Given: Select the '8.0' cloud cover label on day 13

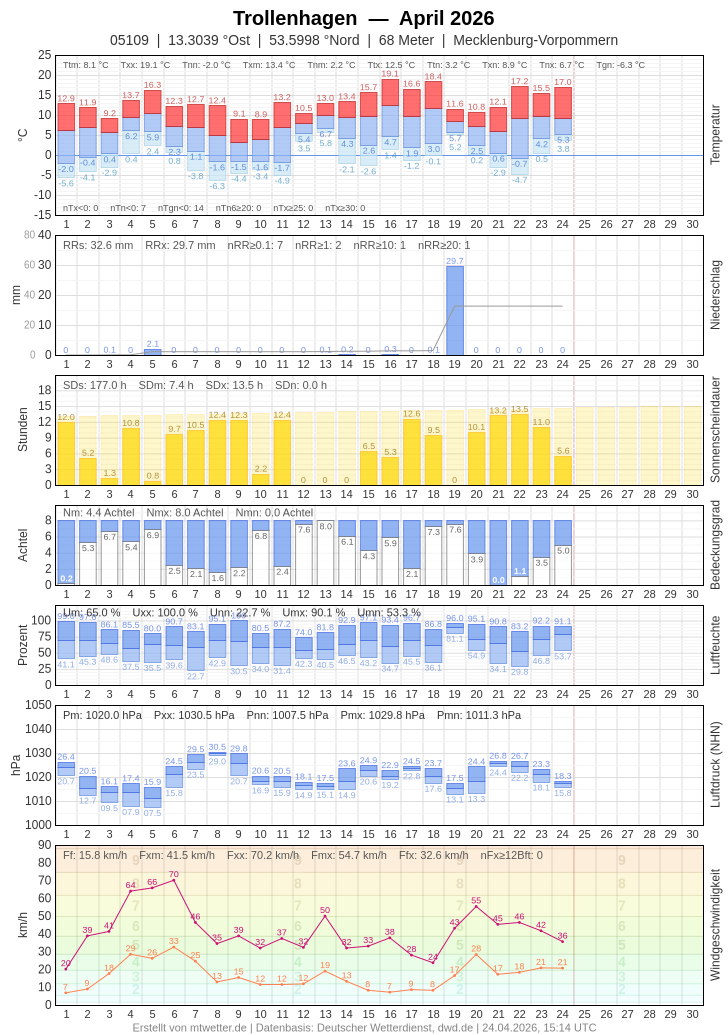Looking at the screenshot, I should (x=325, y=527).
